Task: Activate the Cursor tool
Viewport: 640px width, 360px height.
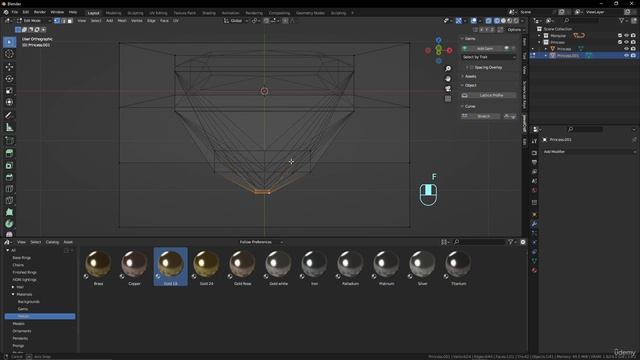Action: pos(9,54)
